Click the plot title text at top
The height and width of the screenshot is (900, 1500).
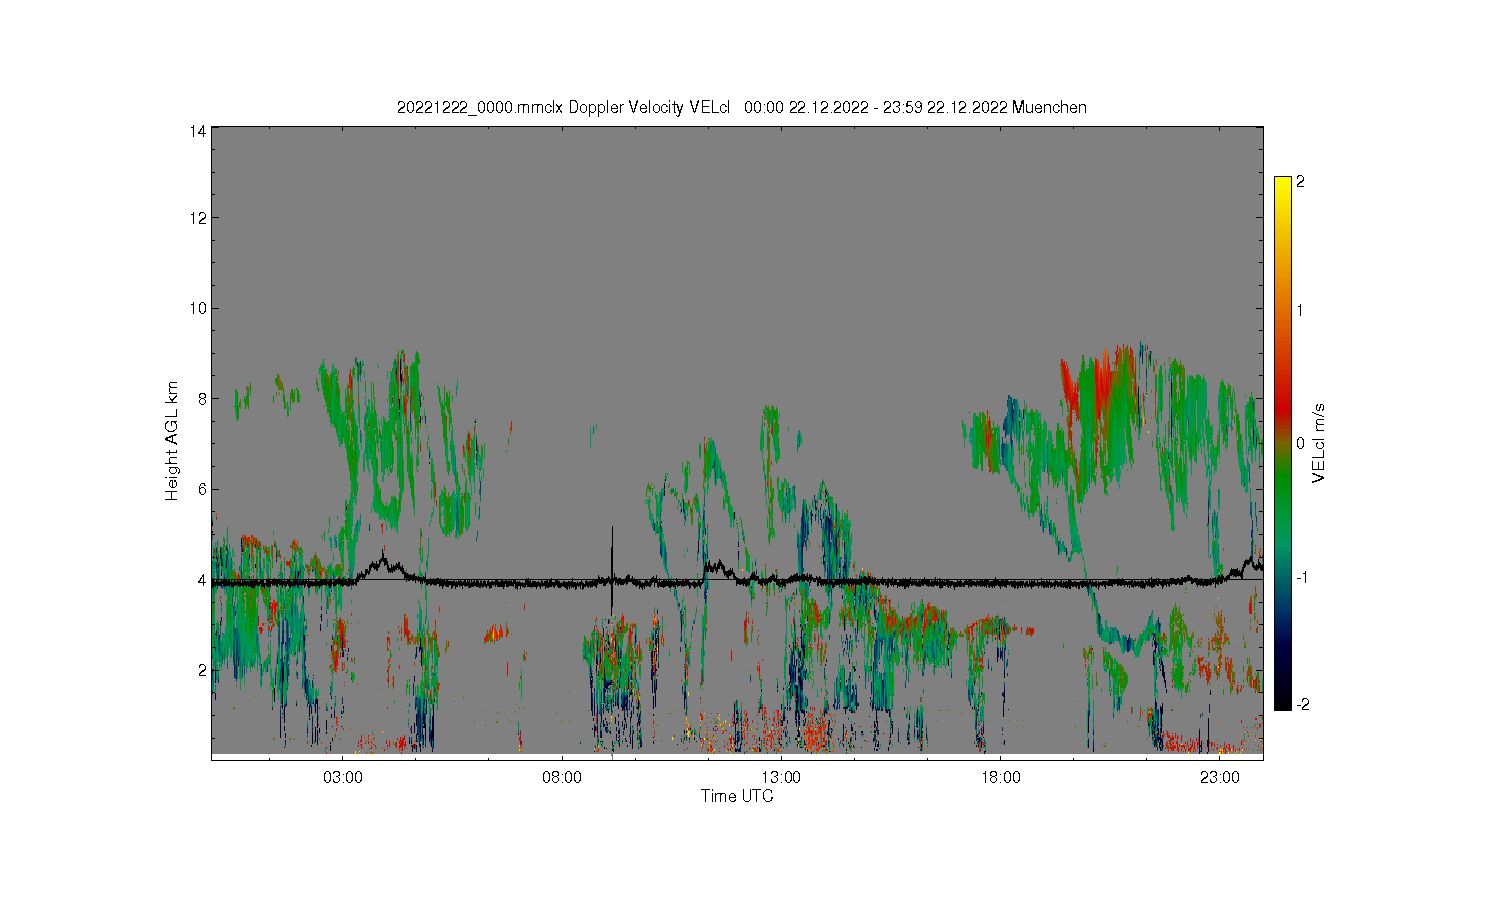coord(741,107)
